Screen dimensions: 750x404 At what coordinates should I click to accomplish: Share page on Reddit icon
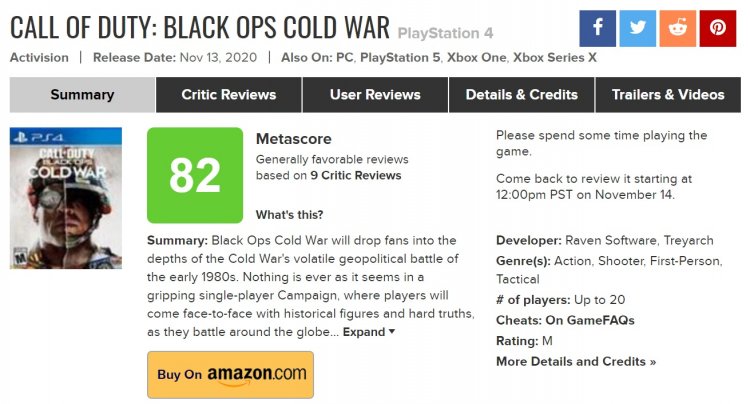678,28
